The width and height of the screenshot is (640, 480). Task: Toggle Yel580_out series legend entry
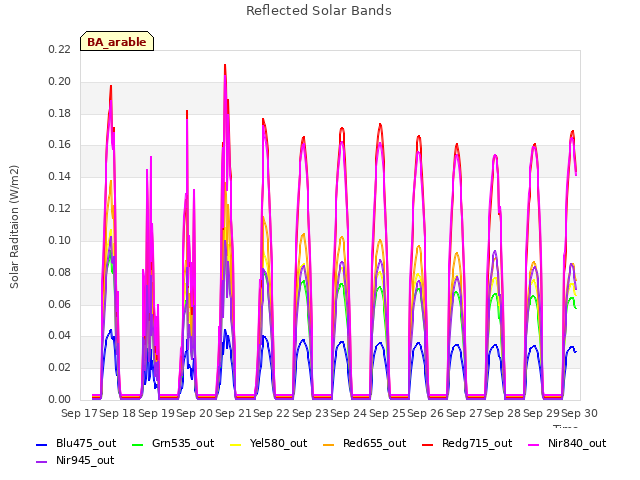click(x=269, y=443)
